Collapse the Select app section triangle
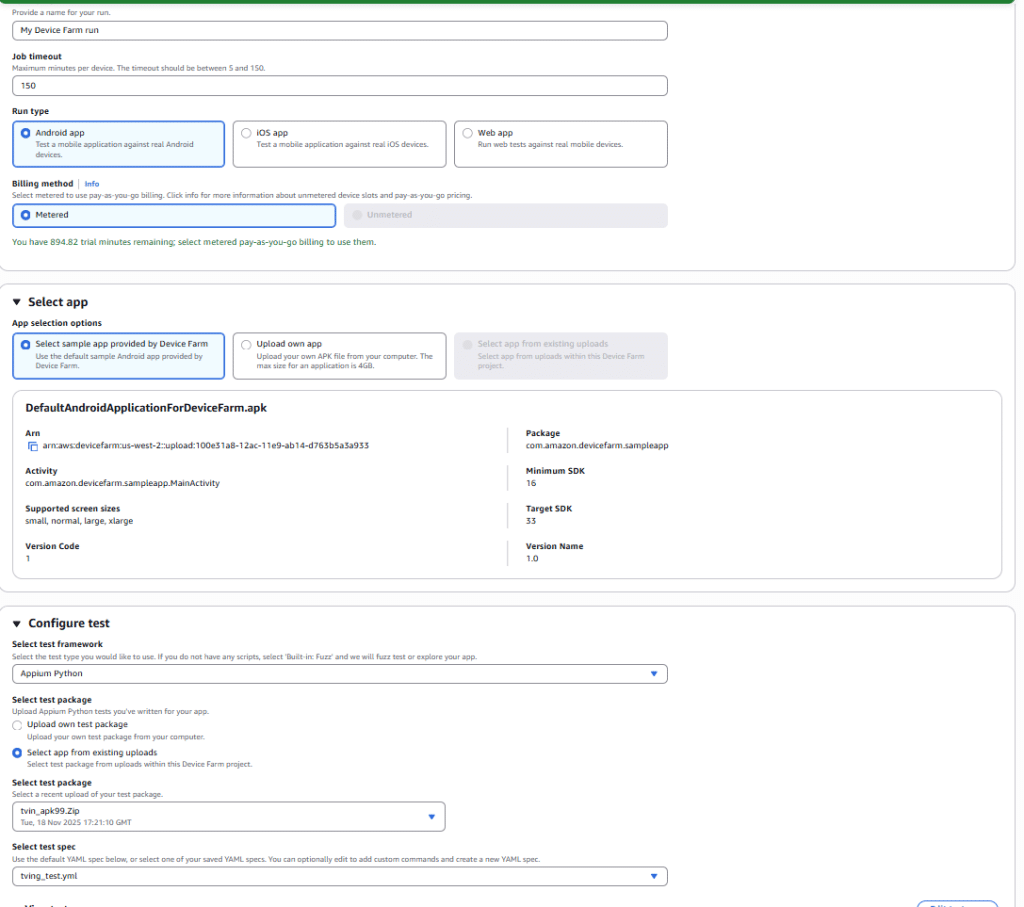This screenshot has width=1024, height=907. (x=17, y=302)
